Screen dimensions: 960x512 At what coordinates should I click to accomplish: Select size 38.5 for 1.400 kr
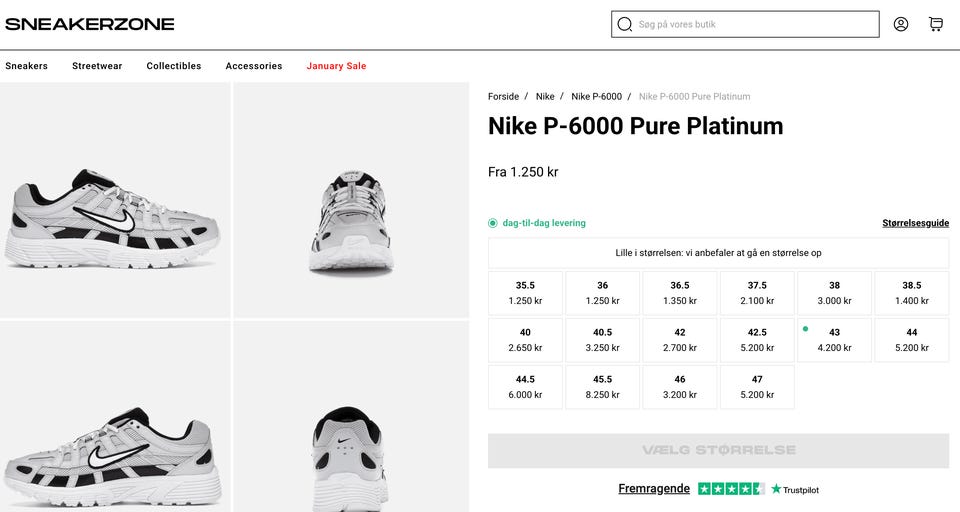pyautogui.click(x=911, y=293)
